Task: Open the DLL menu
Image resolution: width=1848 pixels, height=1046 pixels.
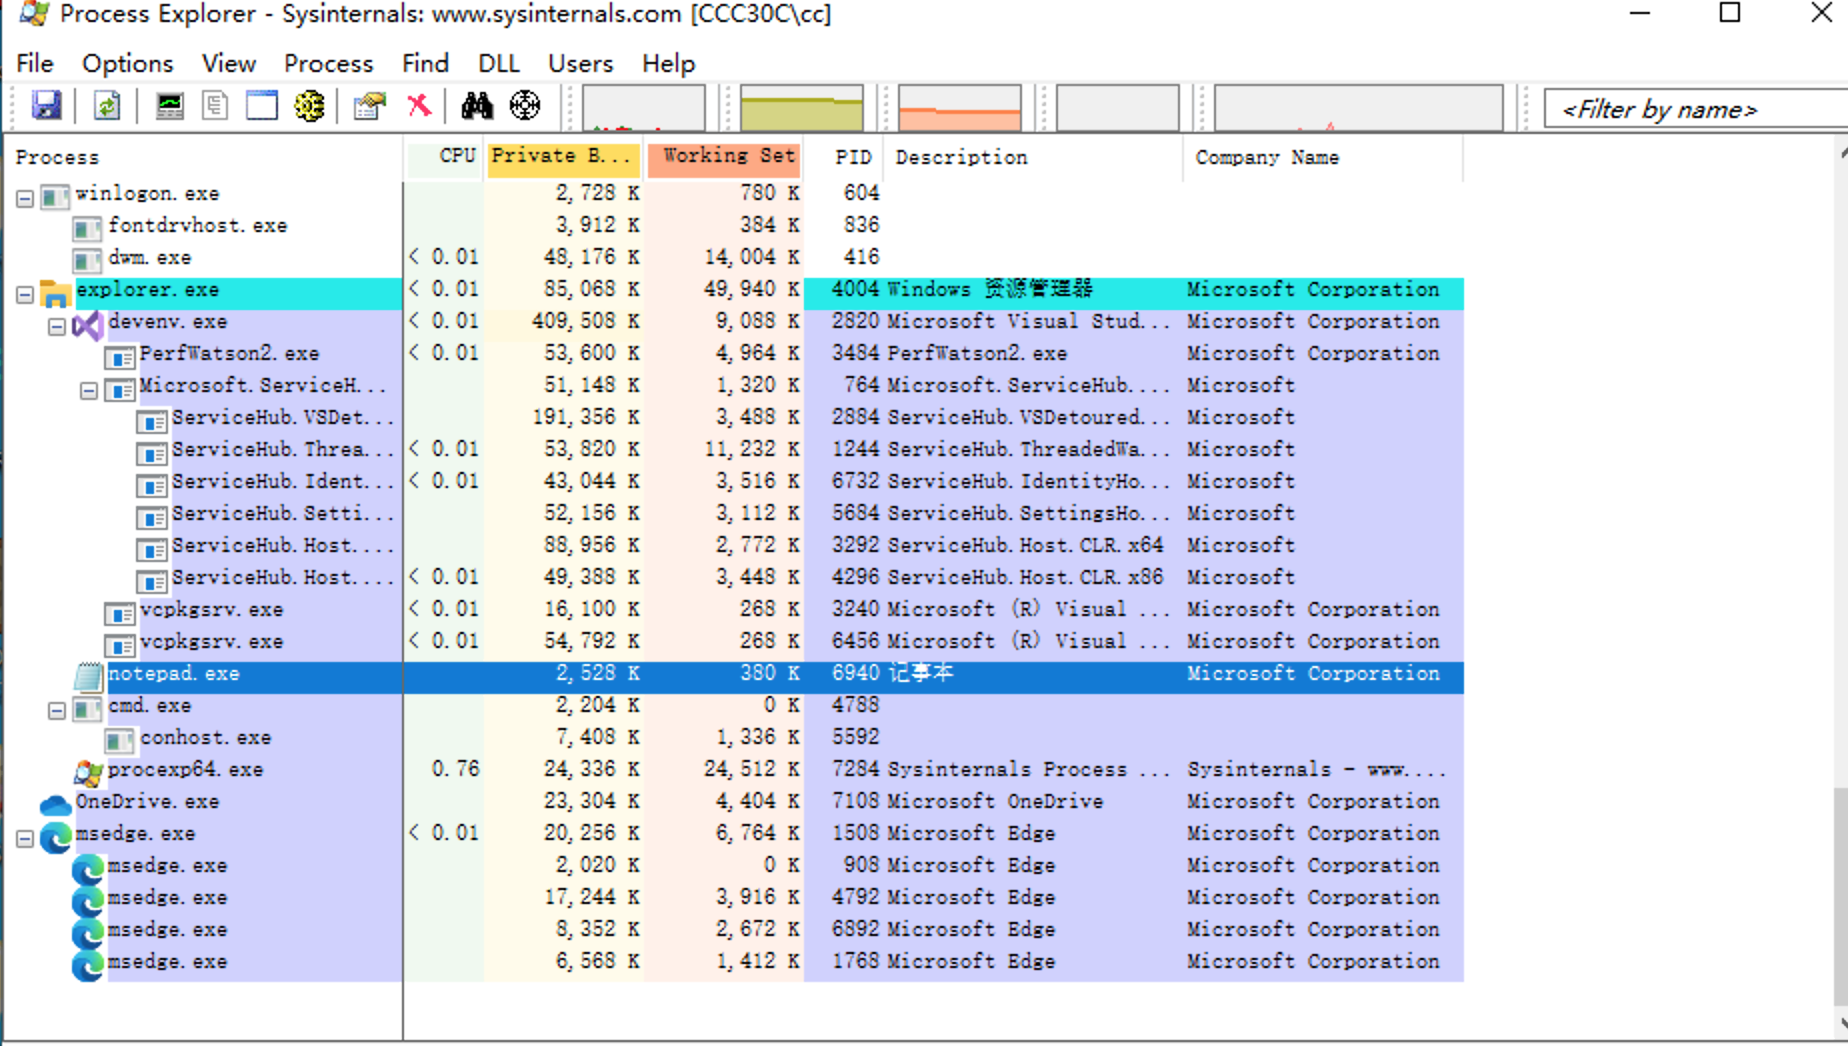Action: tap(498, 63)
